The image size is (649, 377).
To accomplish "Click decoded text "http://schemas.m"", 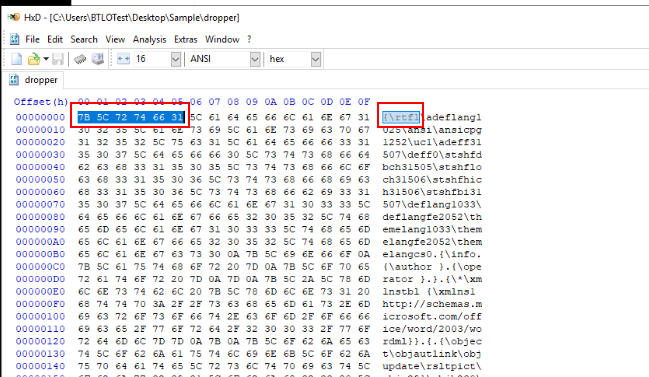I will coord(432,304).
